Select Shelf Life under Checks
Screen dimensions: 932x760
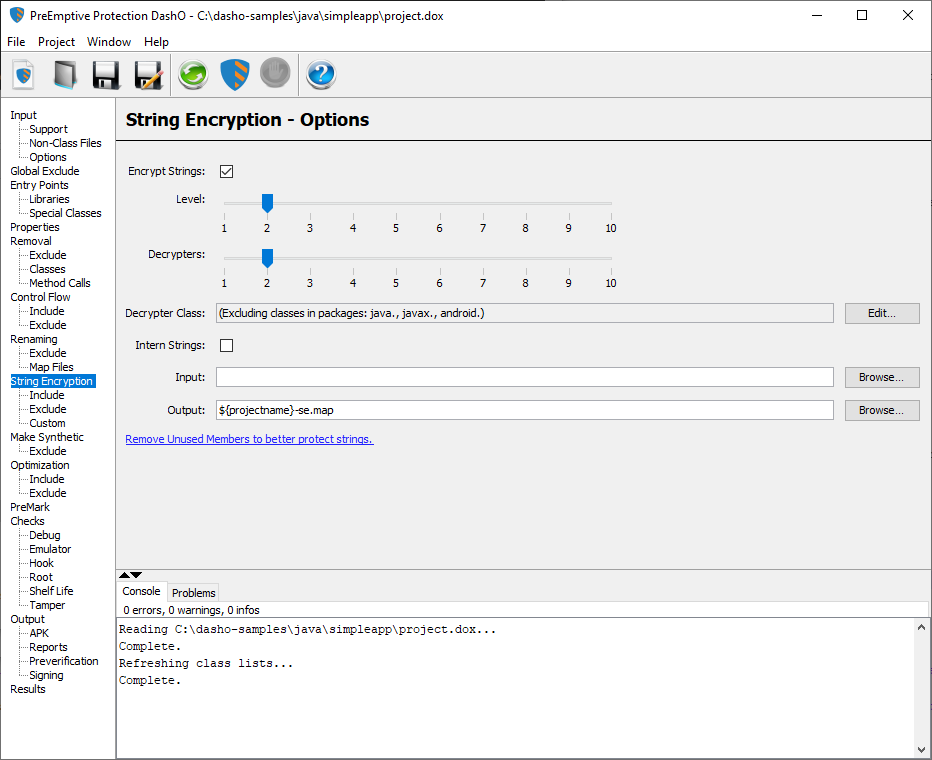pyautogui.click(x=51, y=591)
